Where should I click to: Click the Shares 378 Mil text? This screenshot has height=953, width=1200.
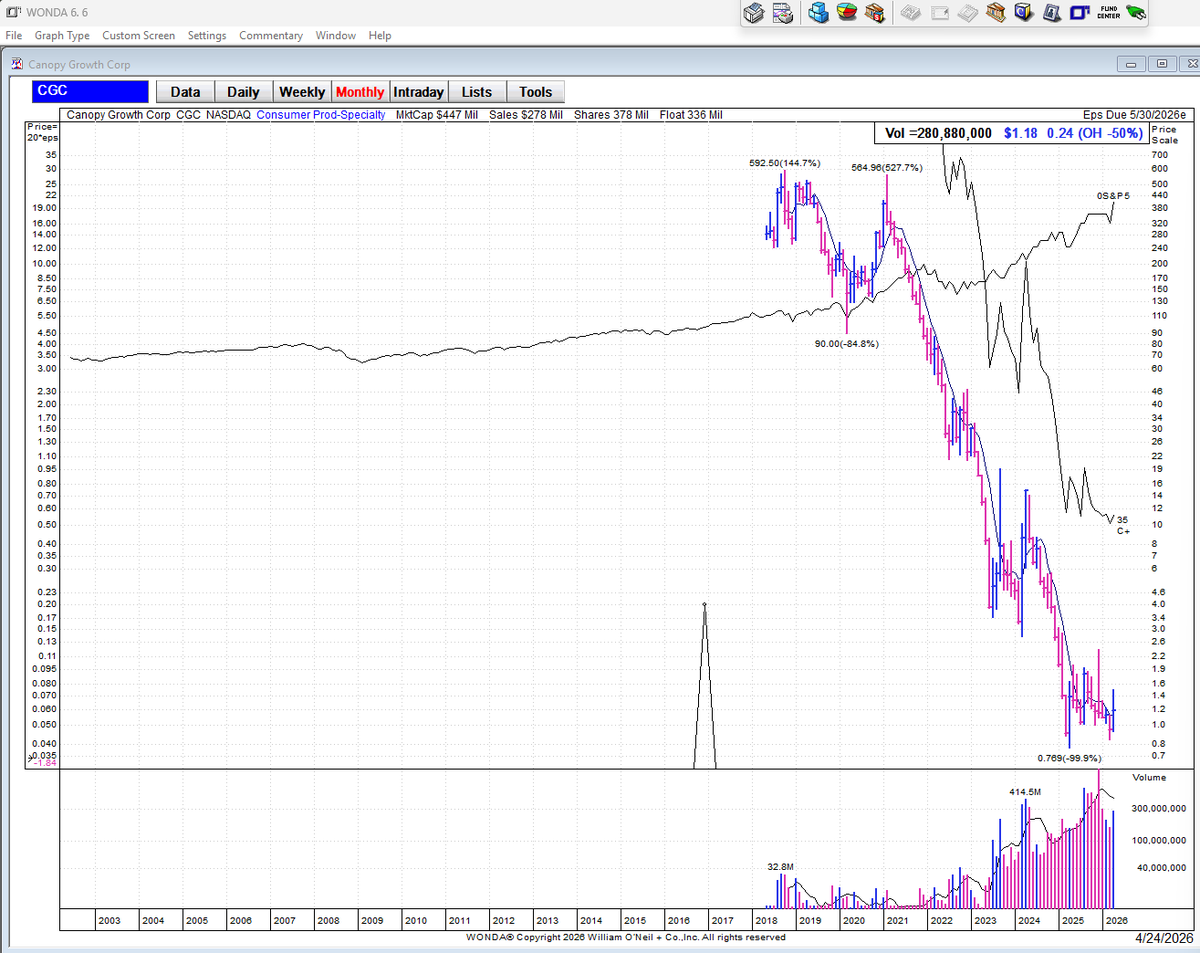[611, 115]
